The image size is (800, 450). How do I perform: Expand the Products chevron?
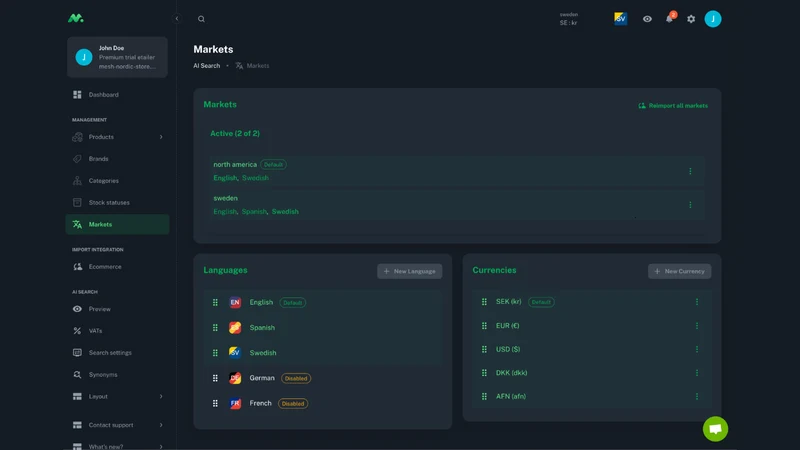point(161,137)
